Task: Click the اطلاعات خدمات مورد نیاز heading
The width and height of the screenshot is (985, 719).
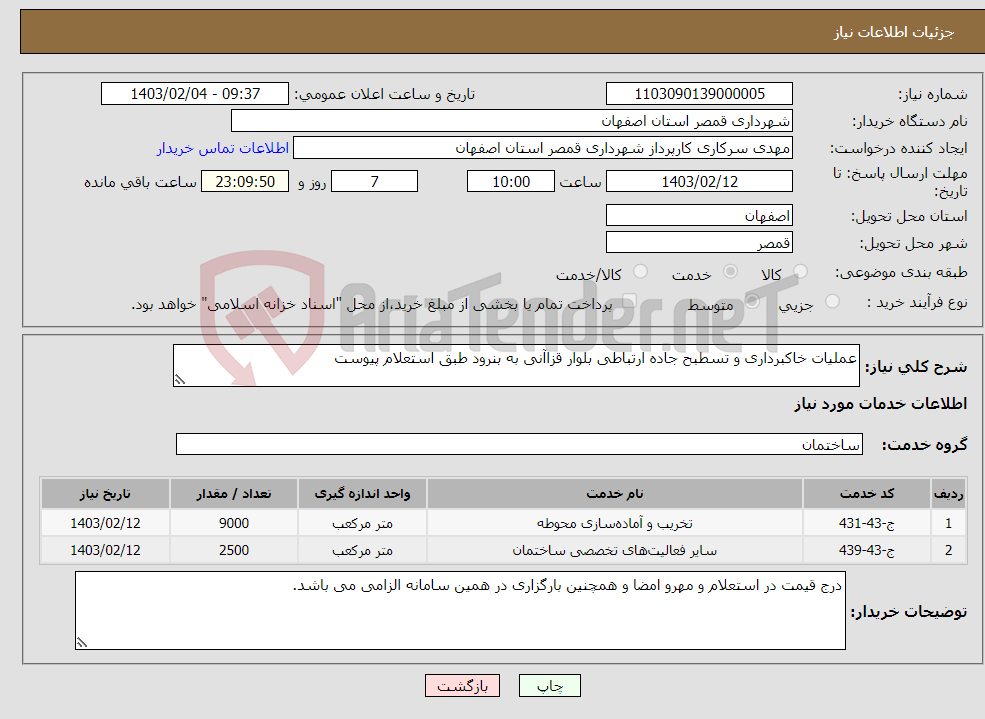Action: (x=881, y=404)
